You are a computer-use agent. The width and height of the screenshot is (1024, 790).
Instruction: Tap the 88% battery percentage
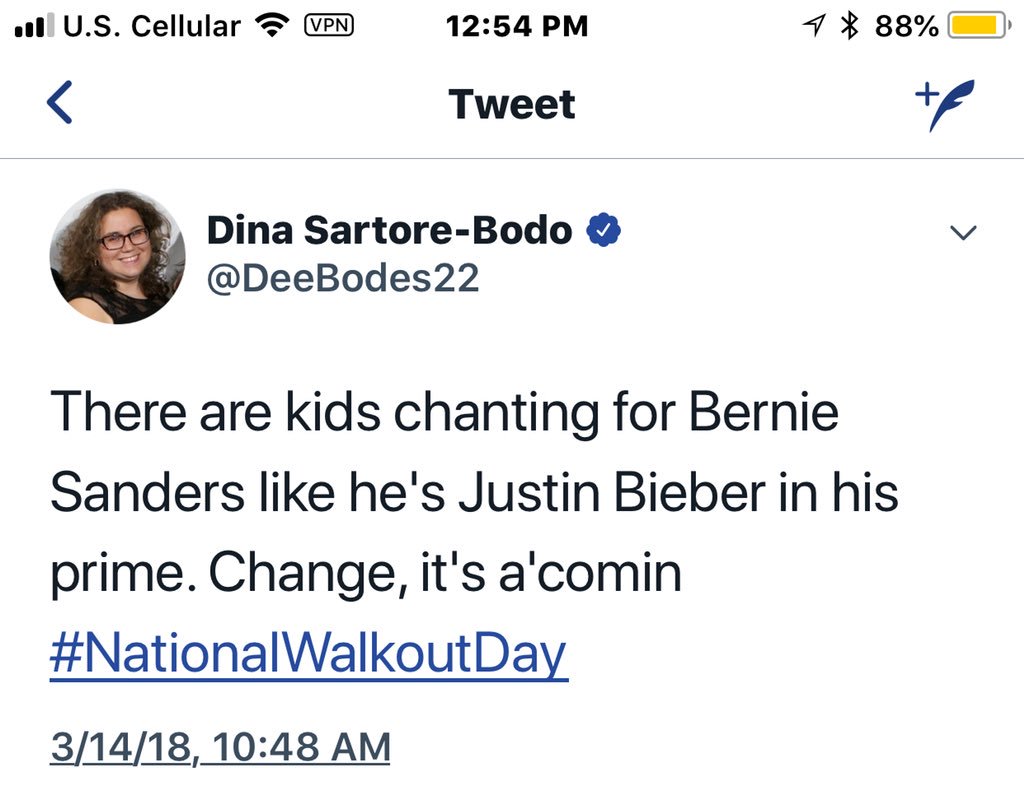point(907,27)
